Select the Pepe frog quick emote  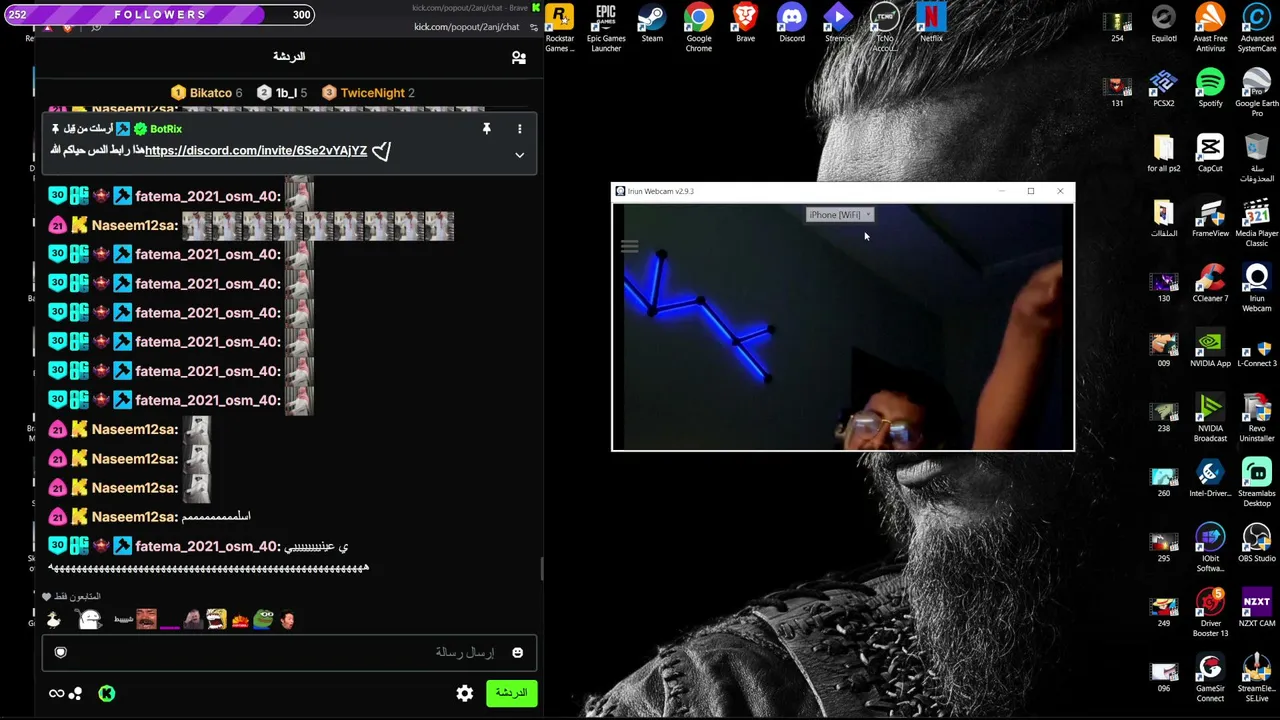point(263,620)
